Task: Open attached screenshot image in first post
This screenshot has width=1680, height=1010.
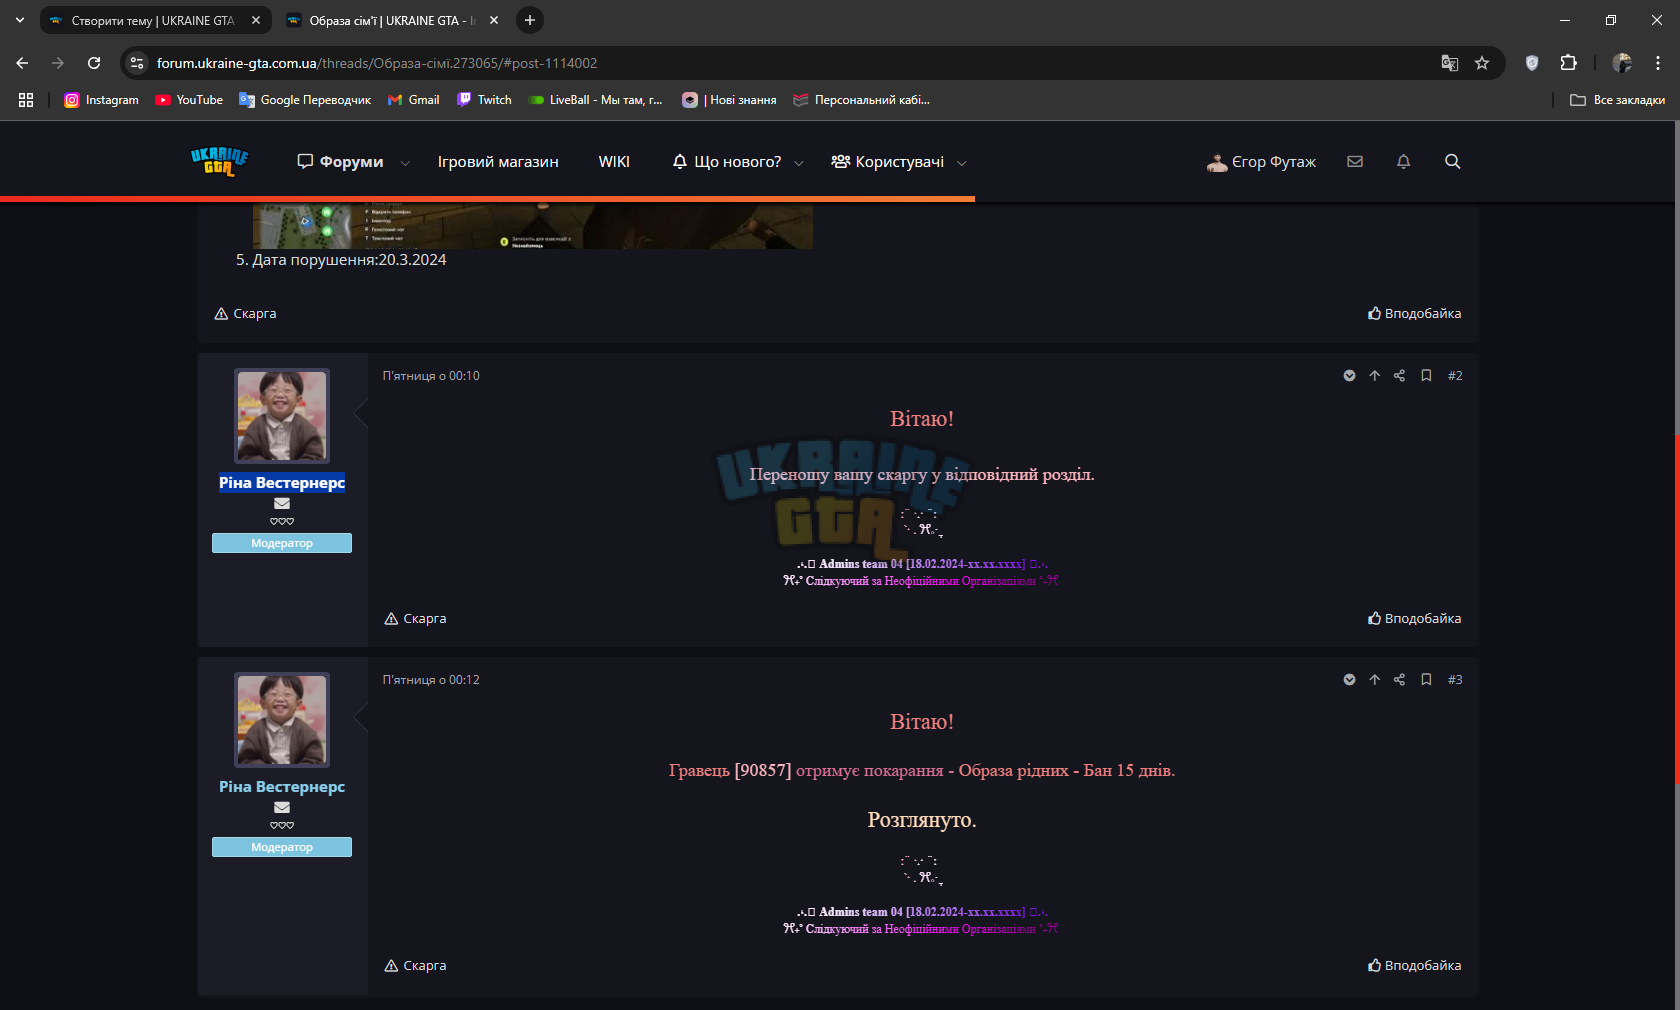Action: coord(532,226)
